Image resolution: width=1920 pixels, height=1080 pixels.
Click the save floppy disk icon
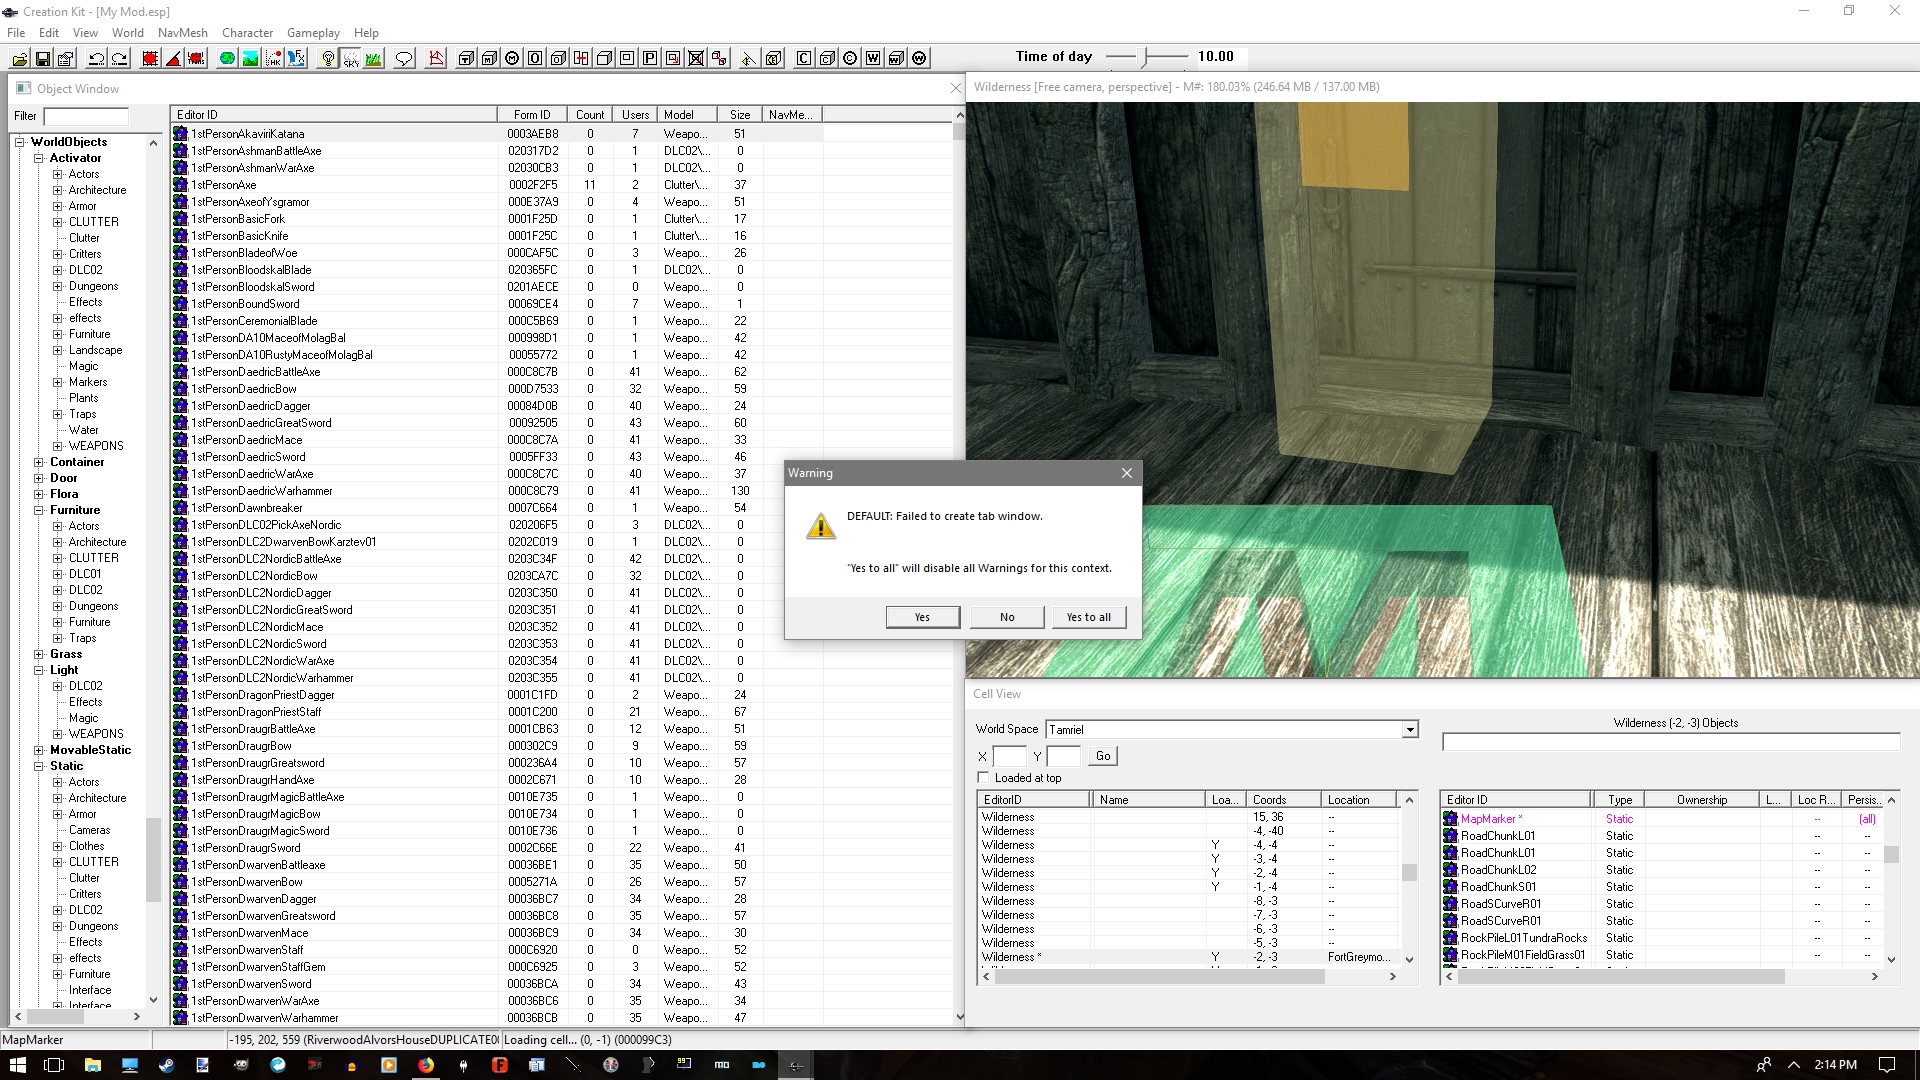43,59
